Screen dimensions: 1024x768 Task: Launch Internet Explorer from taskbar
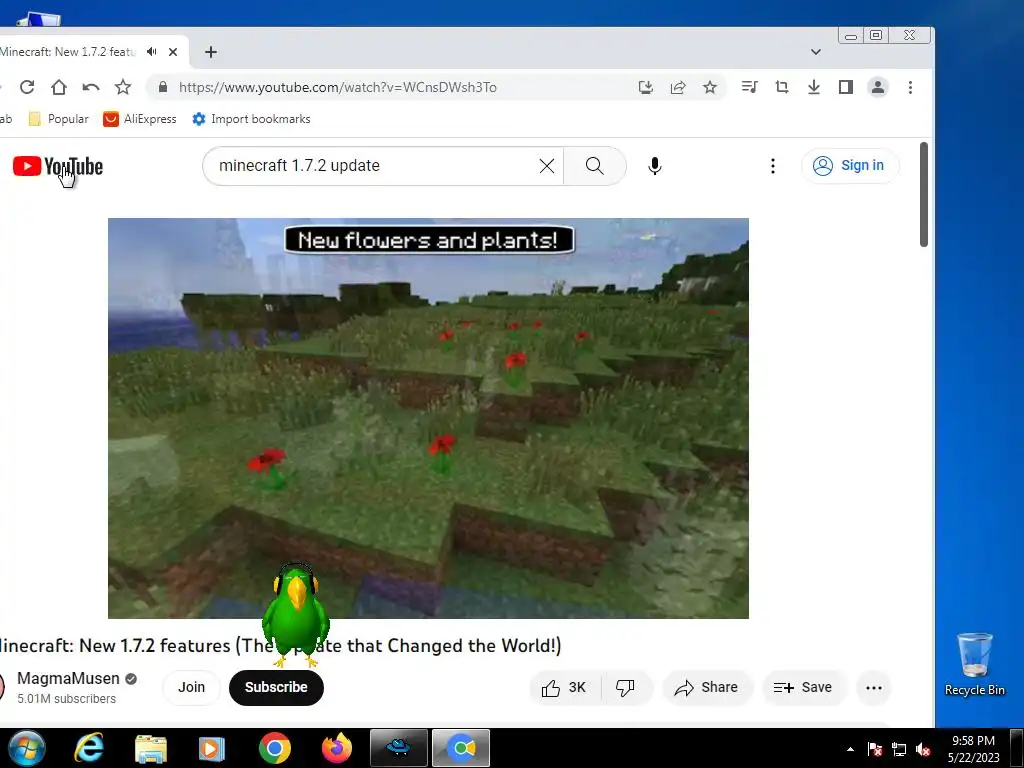pyautogui.click(x=88, y=748)
